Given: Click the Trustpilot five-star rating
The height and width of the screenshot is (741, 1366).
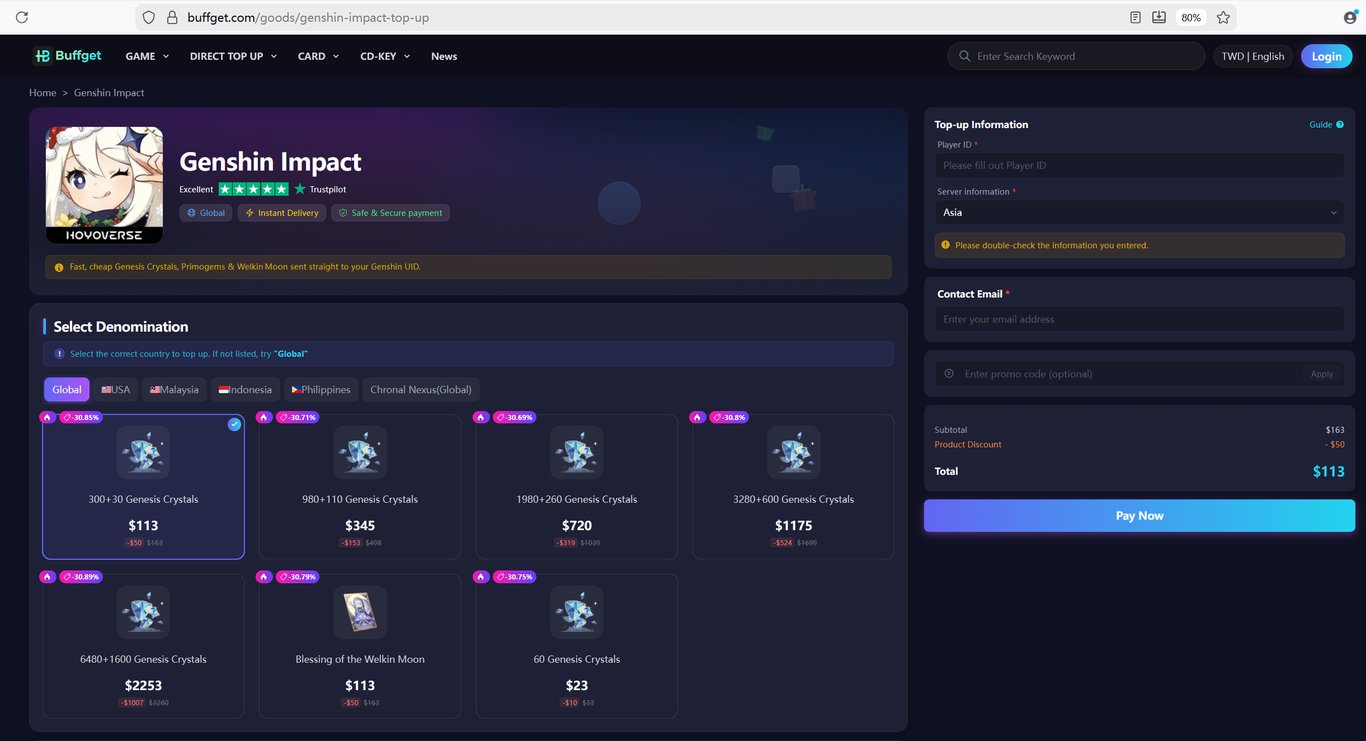Looking at the screenshot, I should [x=254, y=189].
